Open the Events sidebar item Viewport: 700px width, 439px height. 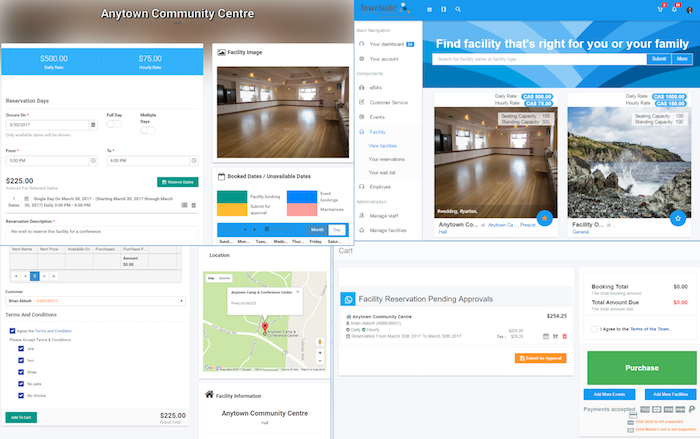[x=377, y=117]
